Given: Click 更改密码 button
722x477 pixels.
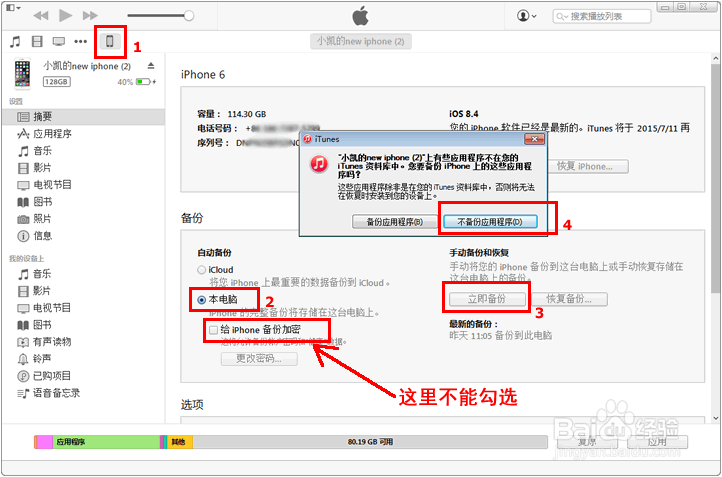Looking at the screenshot, I should (x=259, y=359).
